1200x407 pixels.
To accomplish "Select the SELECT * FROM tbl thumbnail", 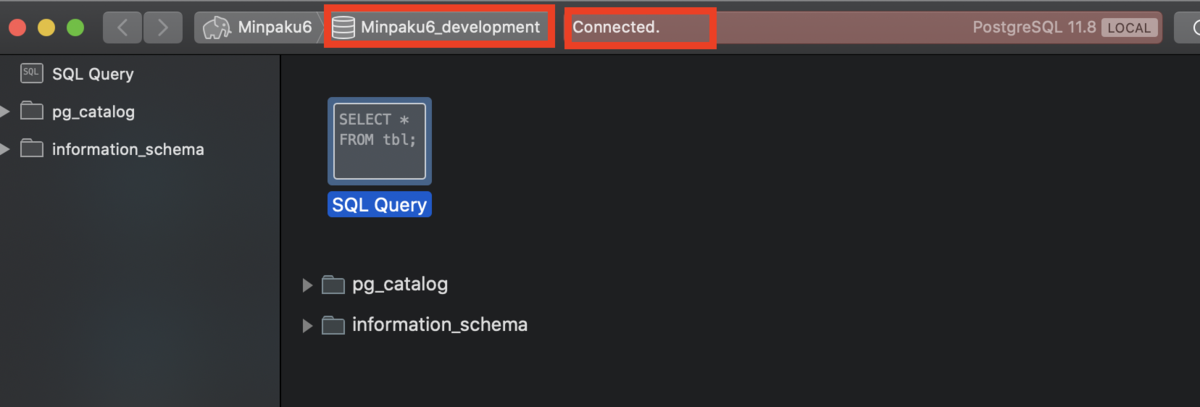I will (x=380, y=140).
